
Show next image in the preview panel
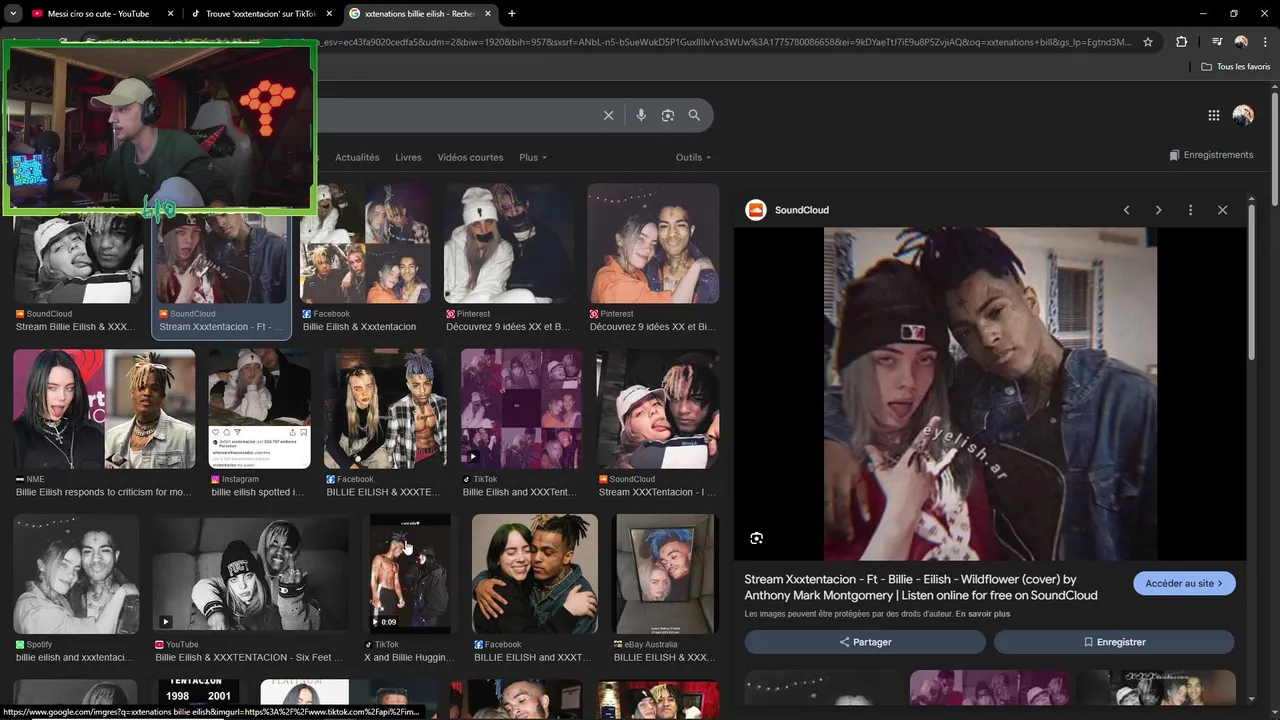[1159, 210]
